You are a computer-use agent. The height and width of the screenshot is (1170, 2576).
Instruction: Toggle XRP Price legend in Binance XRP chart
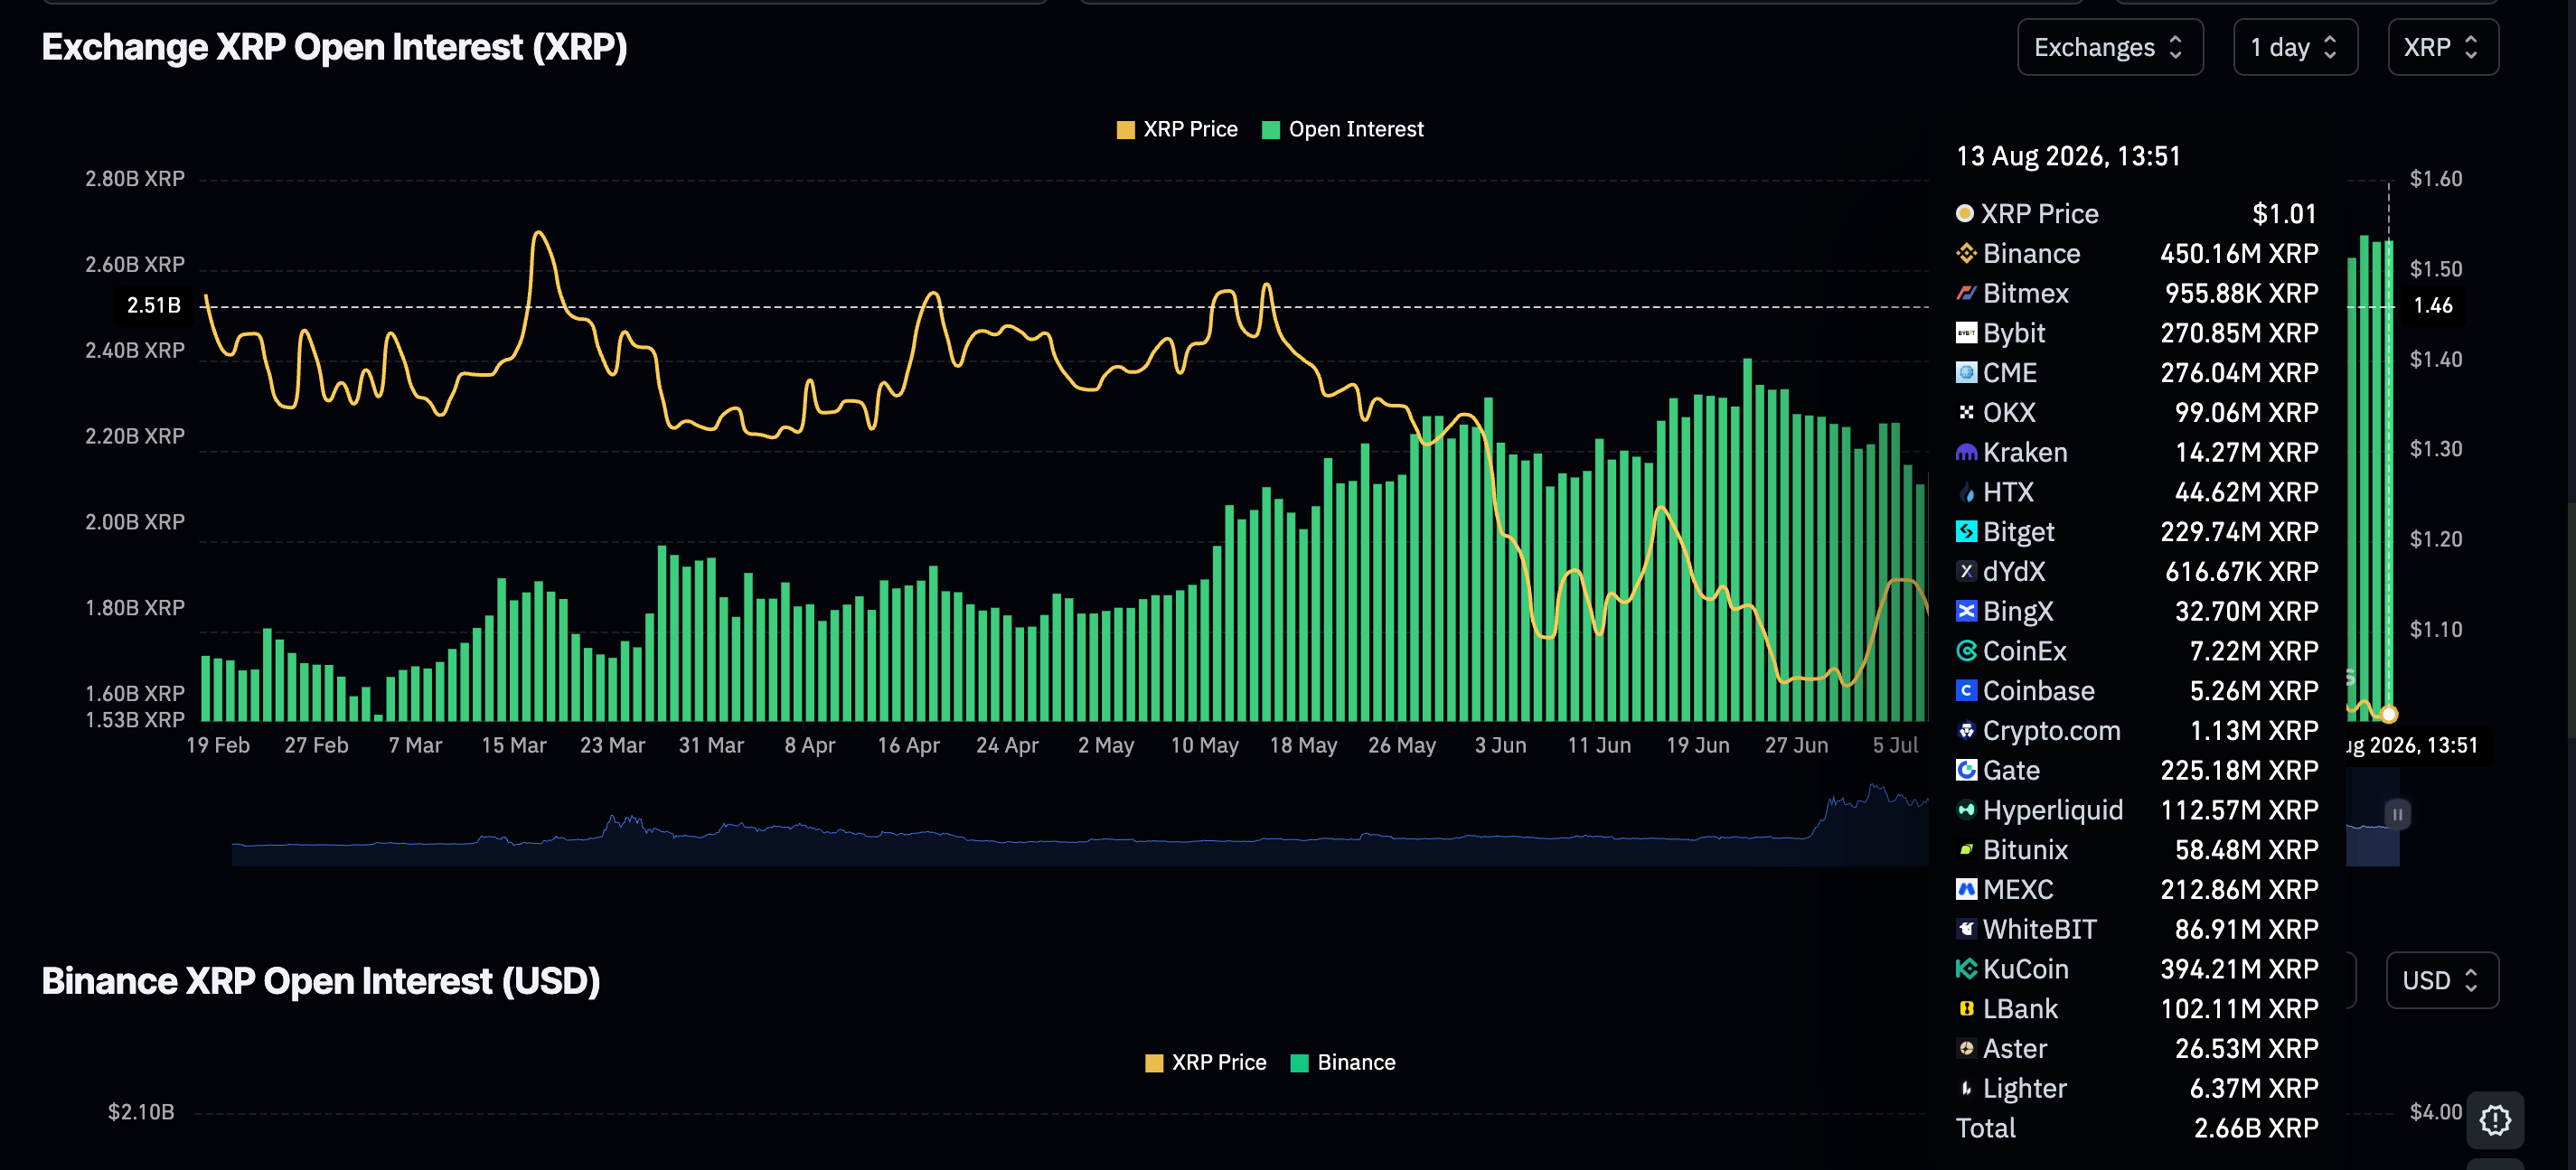click(1206, 1062)
